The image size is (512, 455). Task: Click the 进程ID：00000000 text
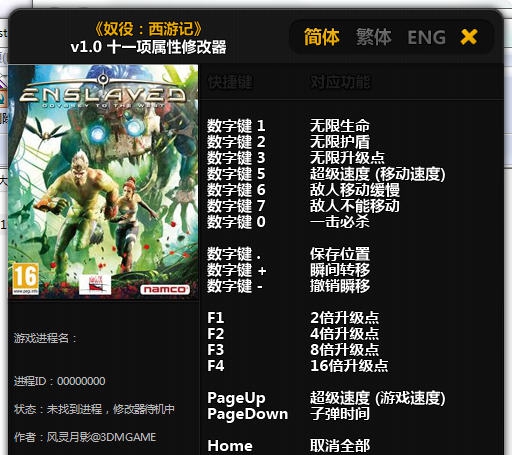60,381
